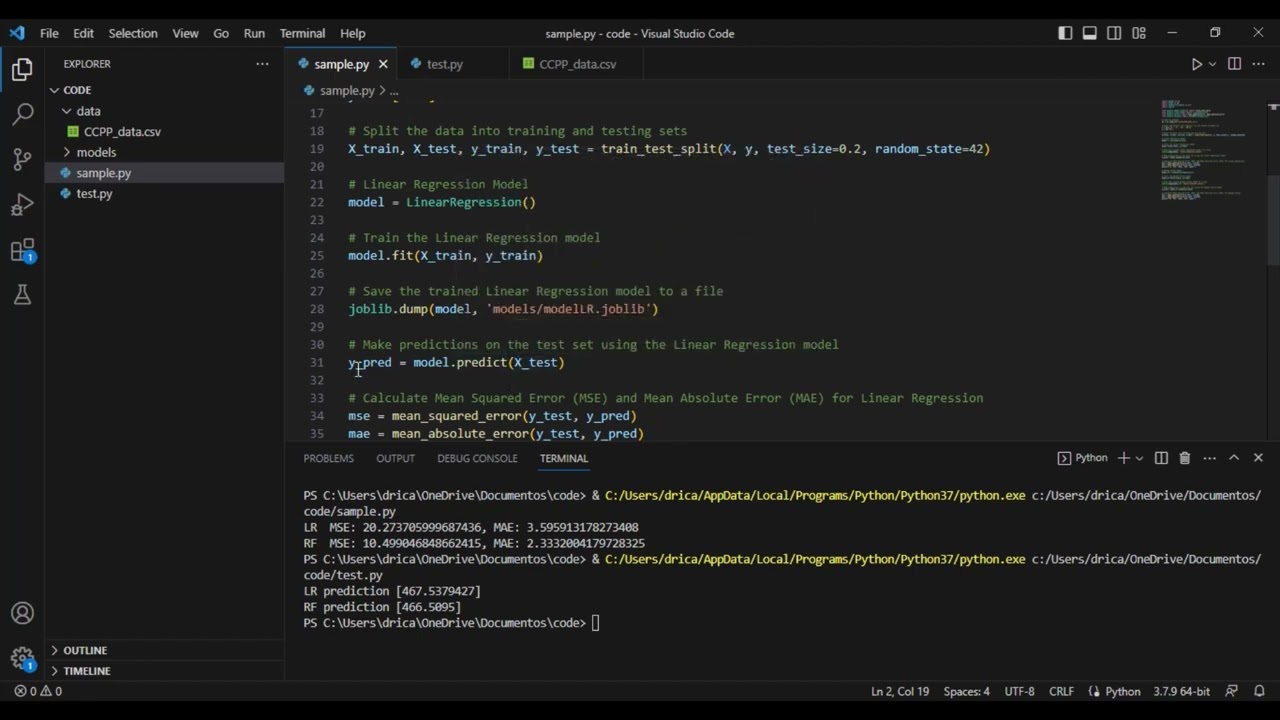Open the Terminal menu

coord(302,33)
